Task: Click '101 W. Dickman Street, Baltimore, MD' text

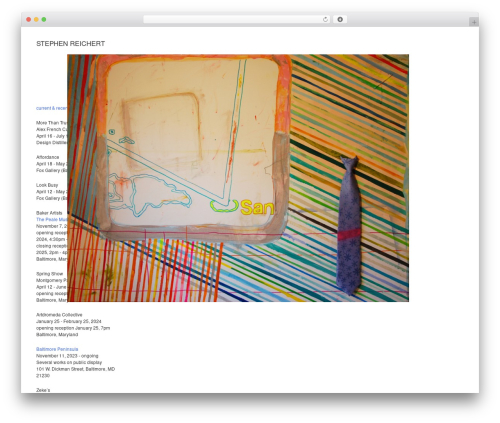Action: [75, 369]
